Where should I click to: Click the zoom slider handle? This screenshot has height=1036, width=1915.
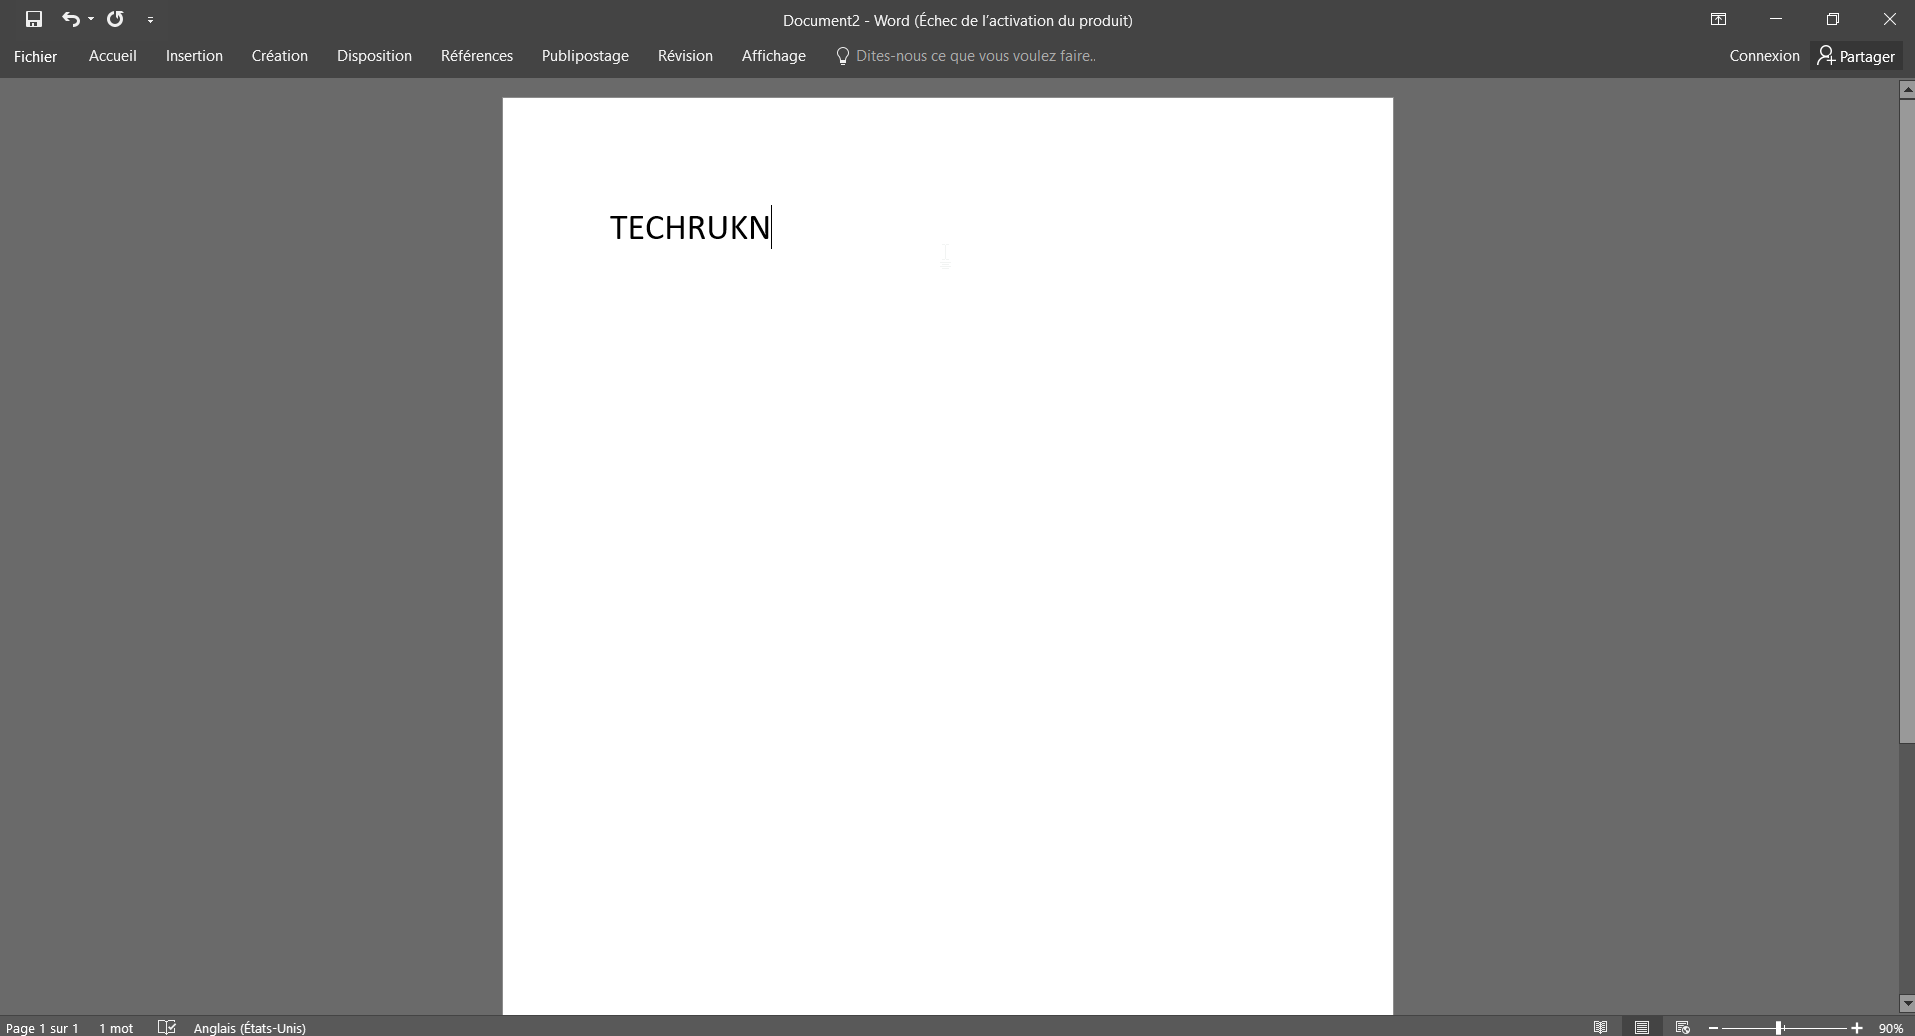[x=1780, y=1028]
